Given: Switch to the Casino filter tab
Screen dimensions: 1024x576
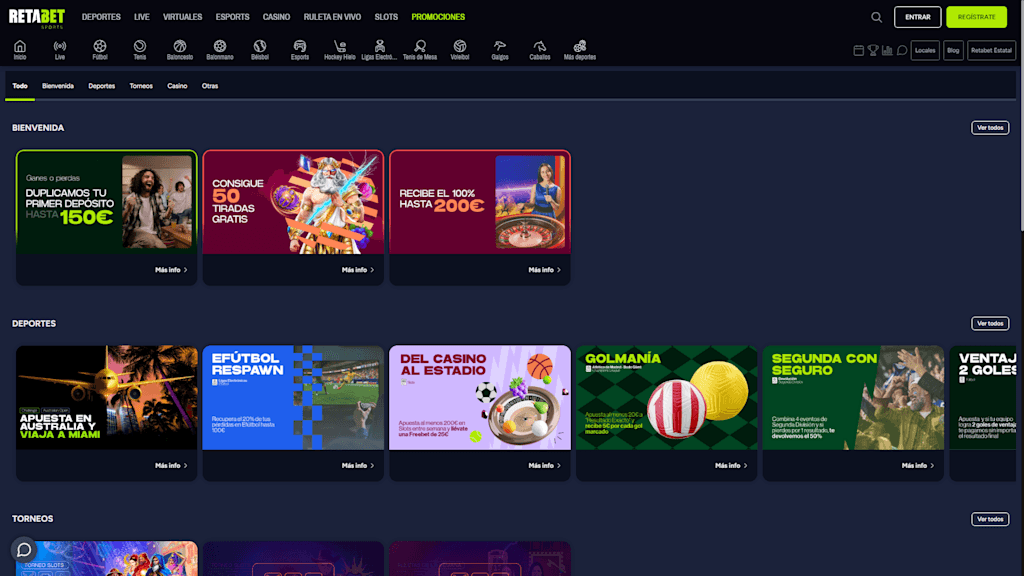Looking at the screenshot, I should (x=178, y=86).
